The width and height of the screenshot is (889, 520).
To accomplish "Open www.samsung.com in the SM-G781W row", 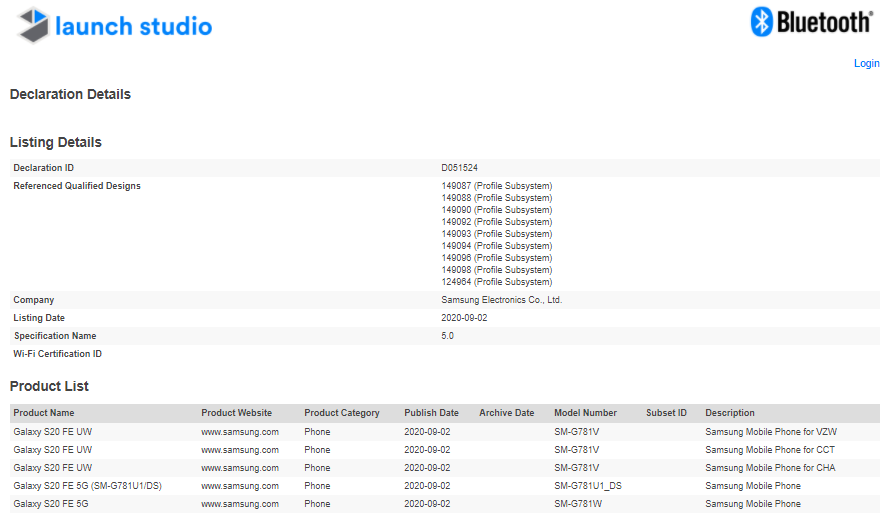I will click(x=240, y=504).
